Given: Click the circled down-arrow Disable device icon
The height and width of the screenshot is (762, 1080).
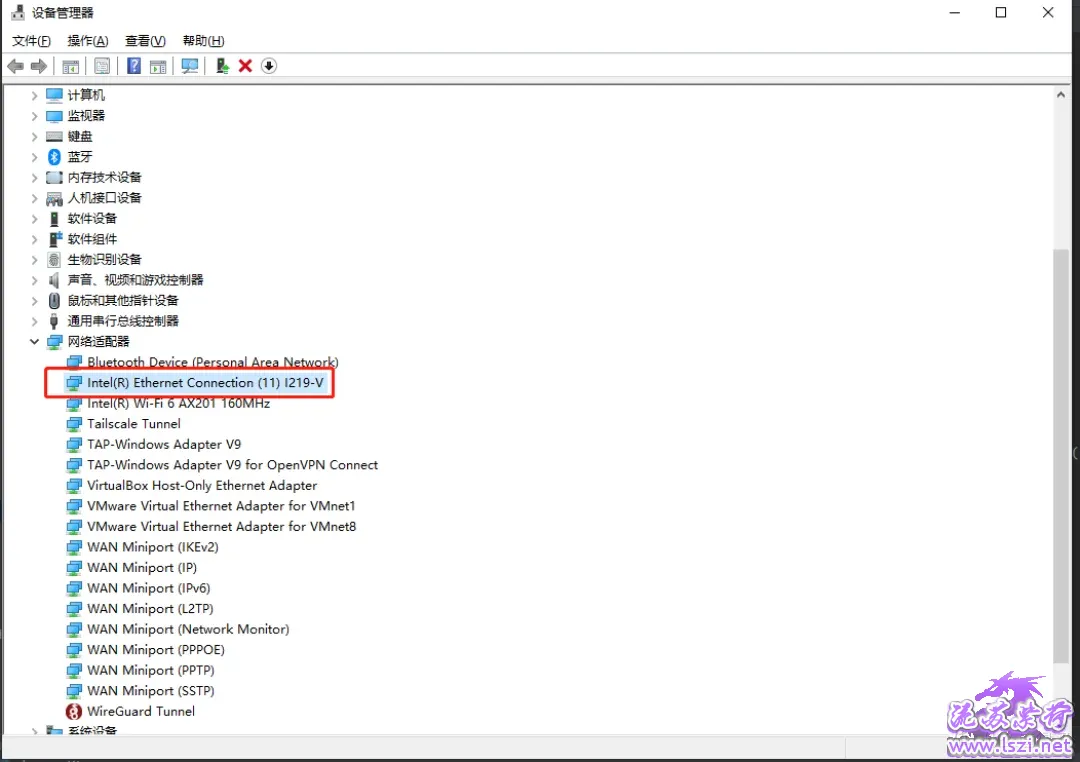Looking at the screenshot, I should (269, 66).
